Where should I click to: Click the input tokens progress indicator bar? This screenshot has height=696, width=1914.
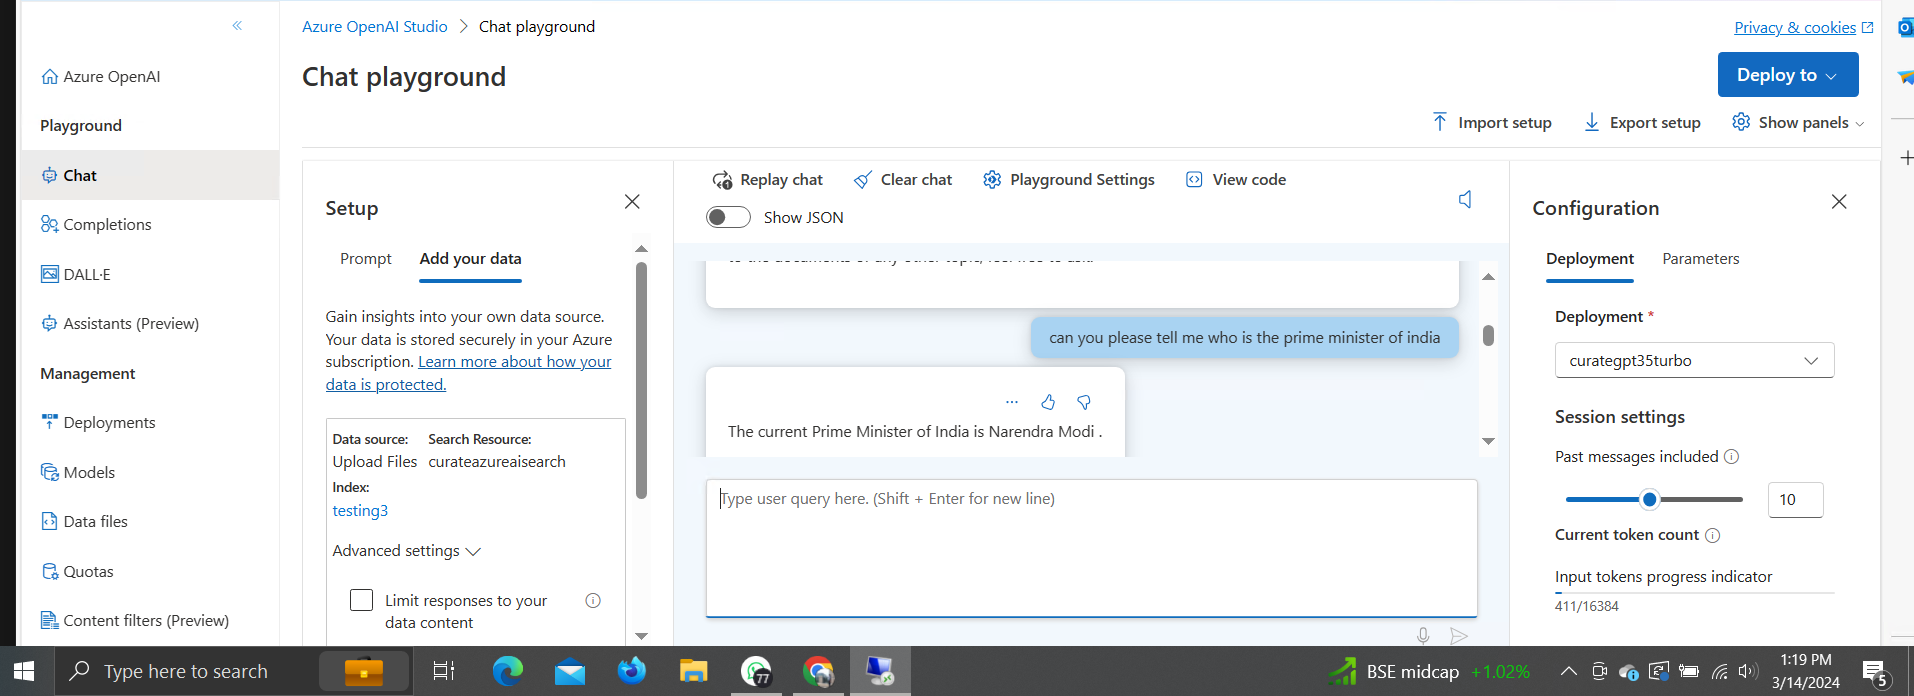(x=1694, y=593)
